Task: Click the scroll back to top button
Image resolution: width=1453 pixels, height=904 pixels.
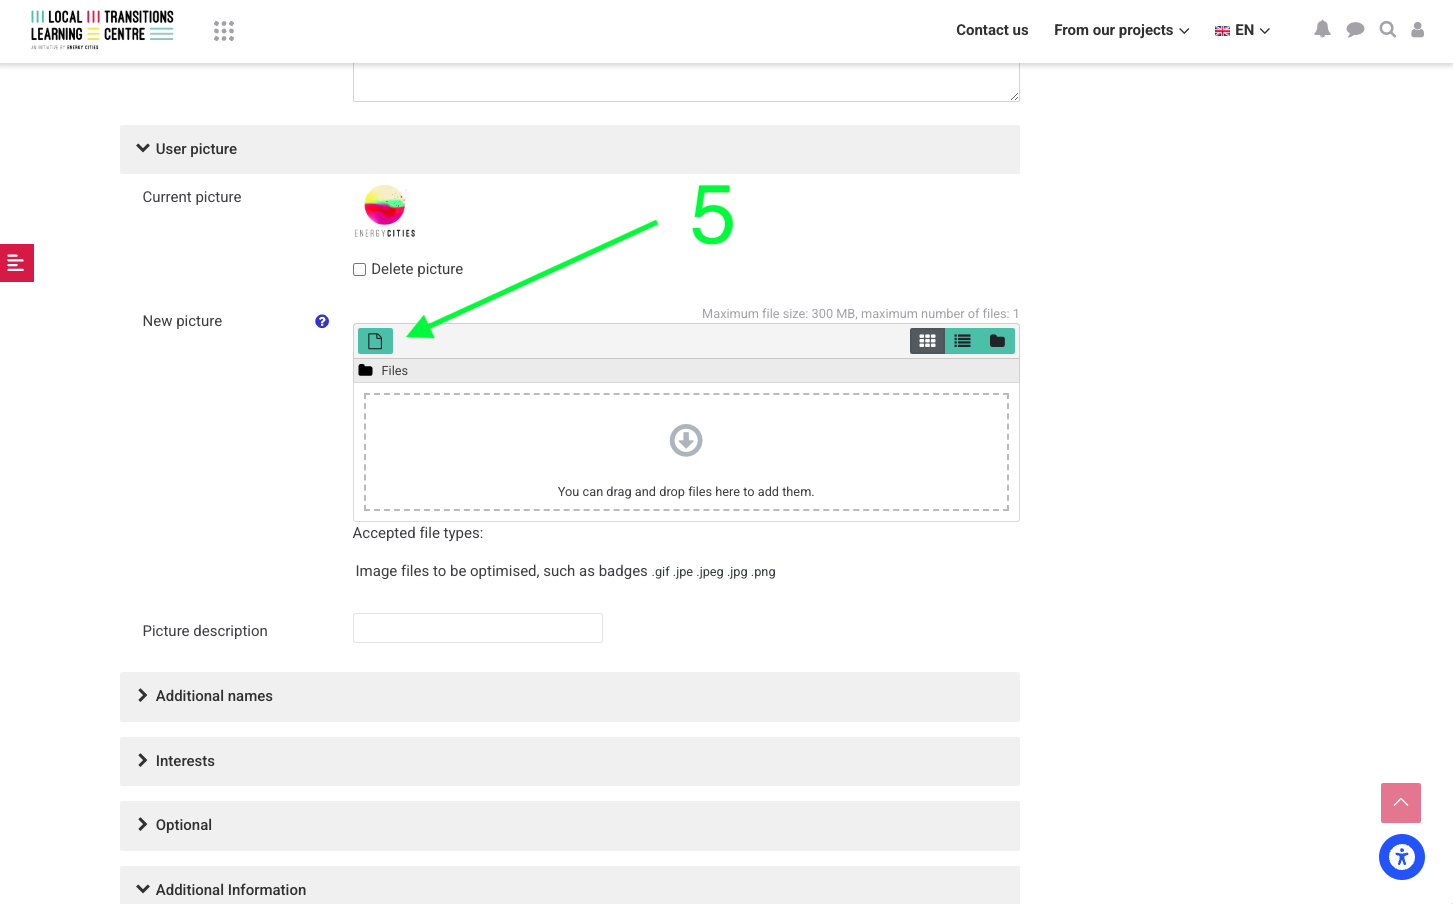Action: 1400,803
